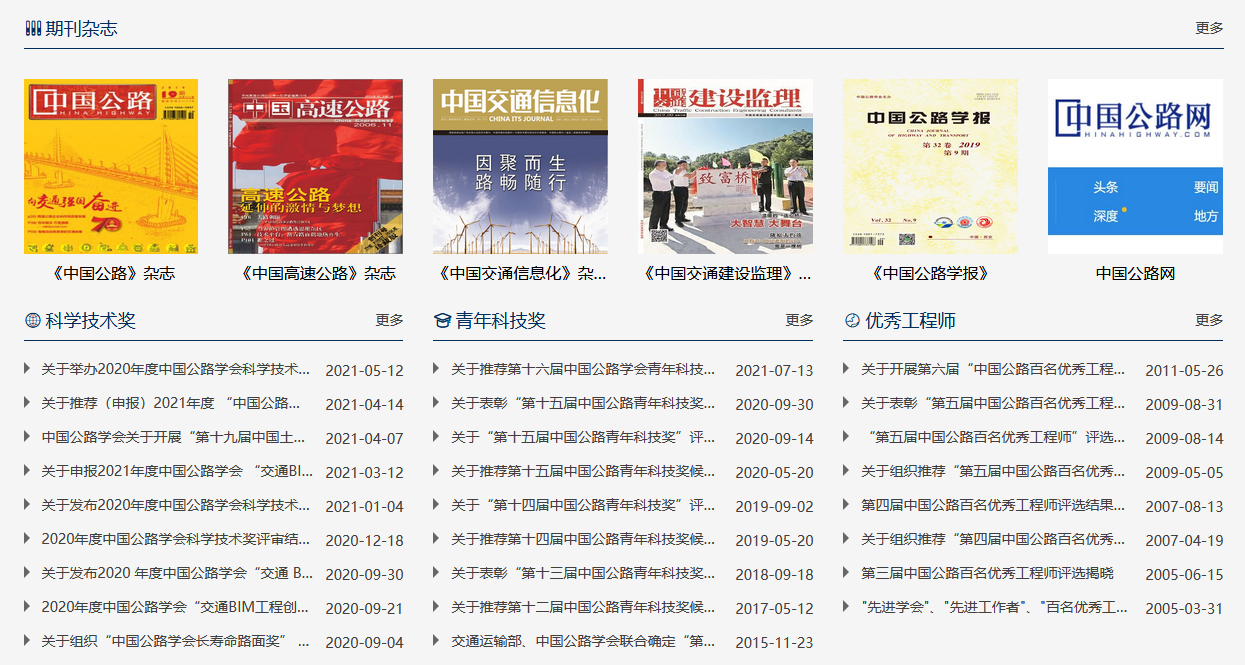Click arrow bullet before 关于推荐第十六届中国公路学会青年科技
The image size is (1245, 665).
(437, 368)
